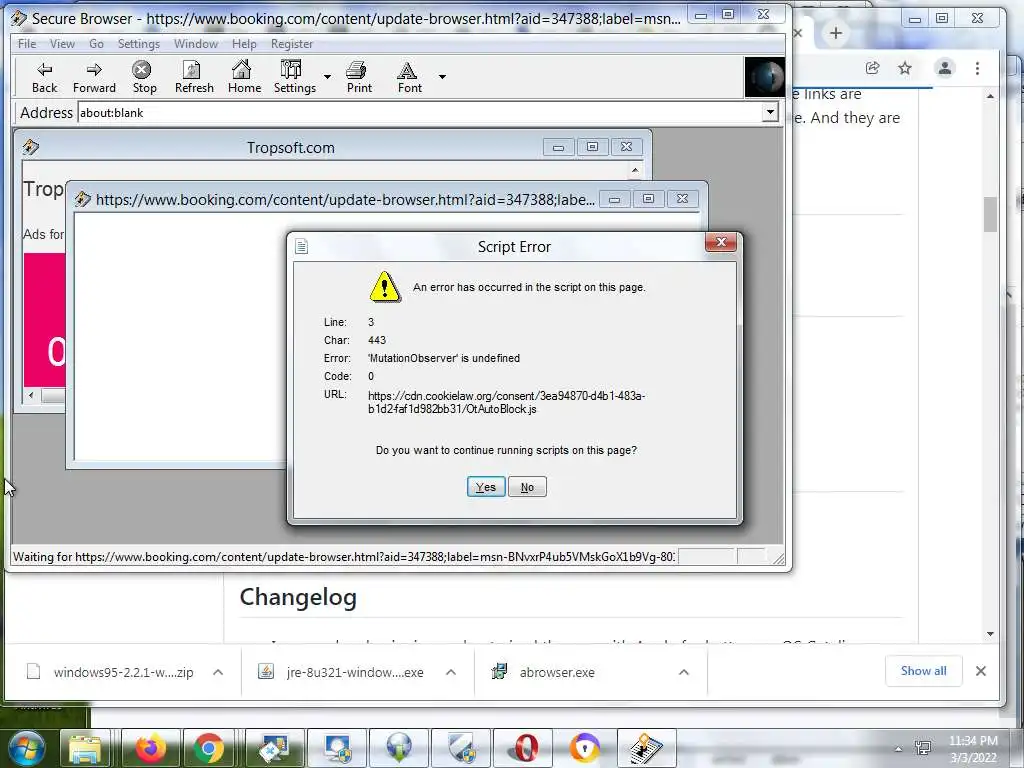Click Tropsoft window scroll up arrow
1024x768 pixels.
[635, 170]
